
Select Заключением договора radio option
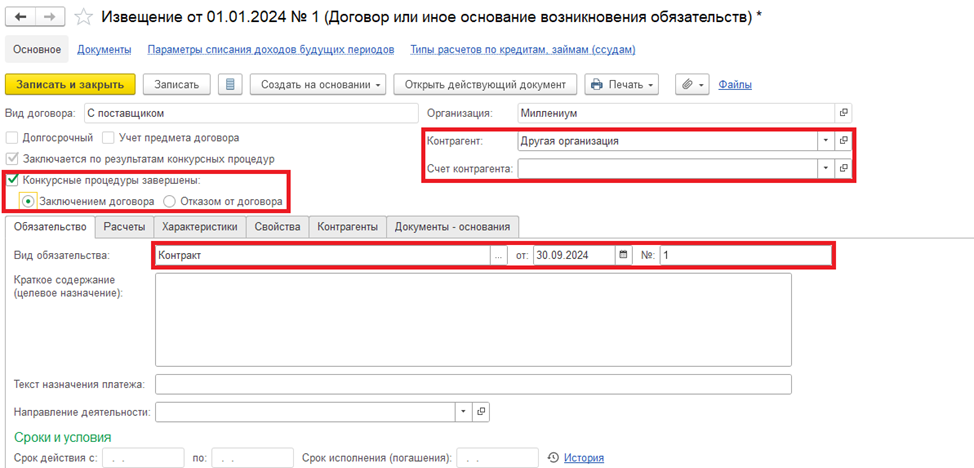click(x=27, y=201)
